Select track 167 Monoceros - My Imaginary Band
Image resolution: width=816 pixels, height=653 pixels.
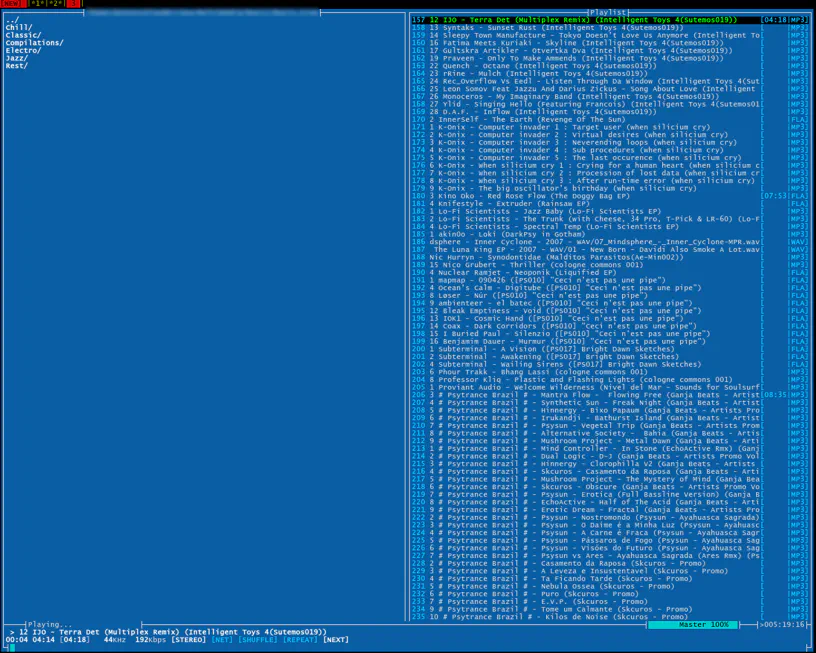pyautogui.click(x=610, y=96)
